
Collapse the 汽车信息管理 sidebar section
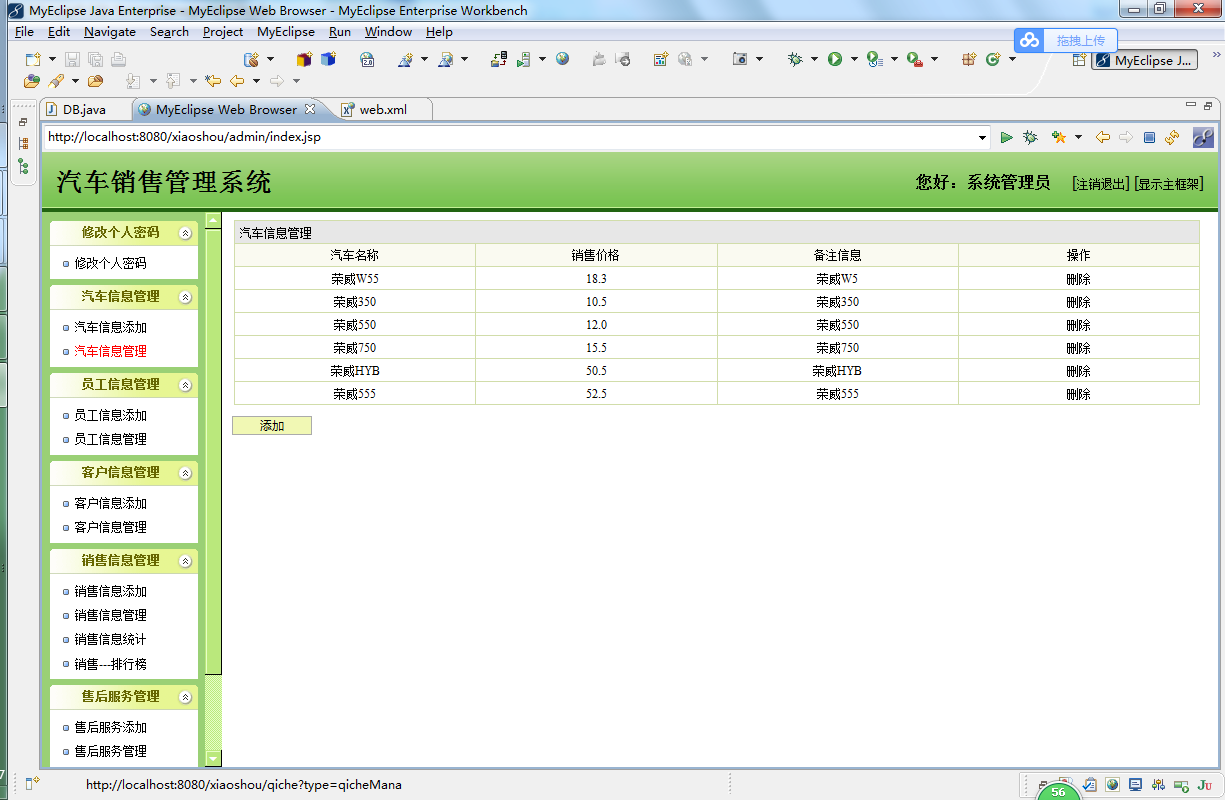[x=185, y=297]
